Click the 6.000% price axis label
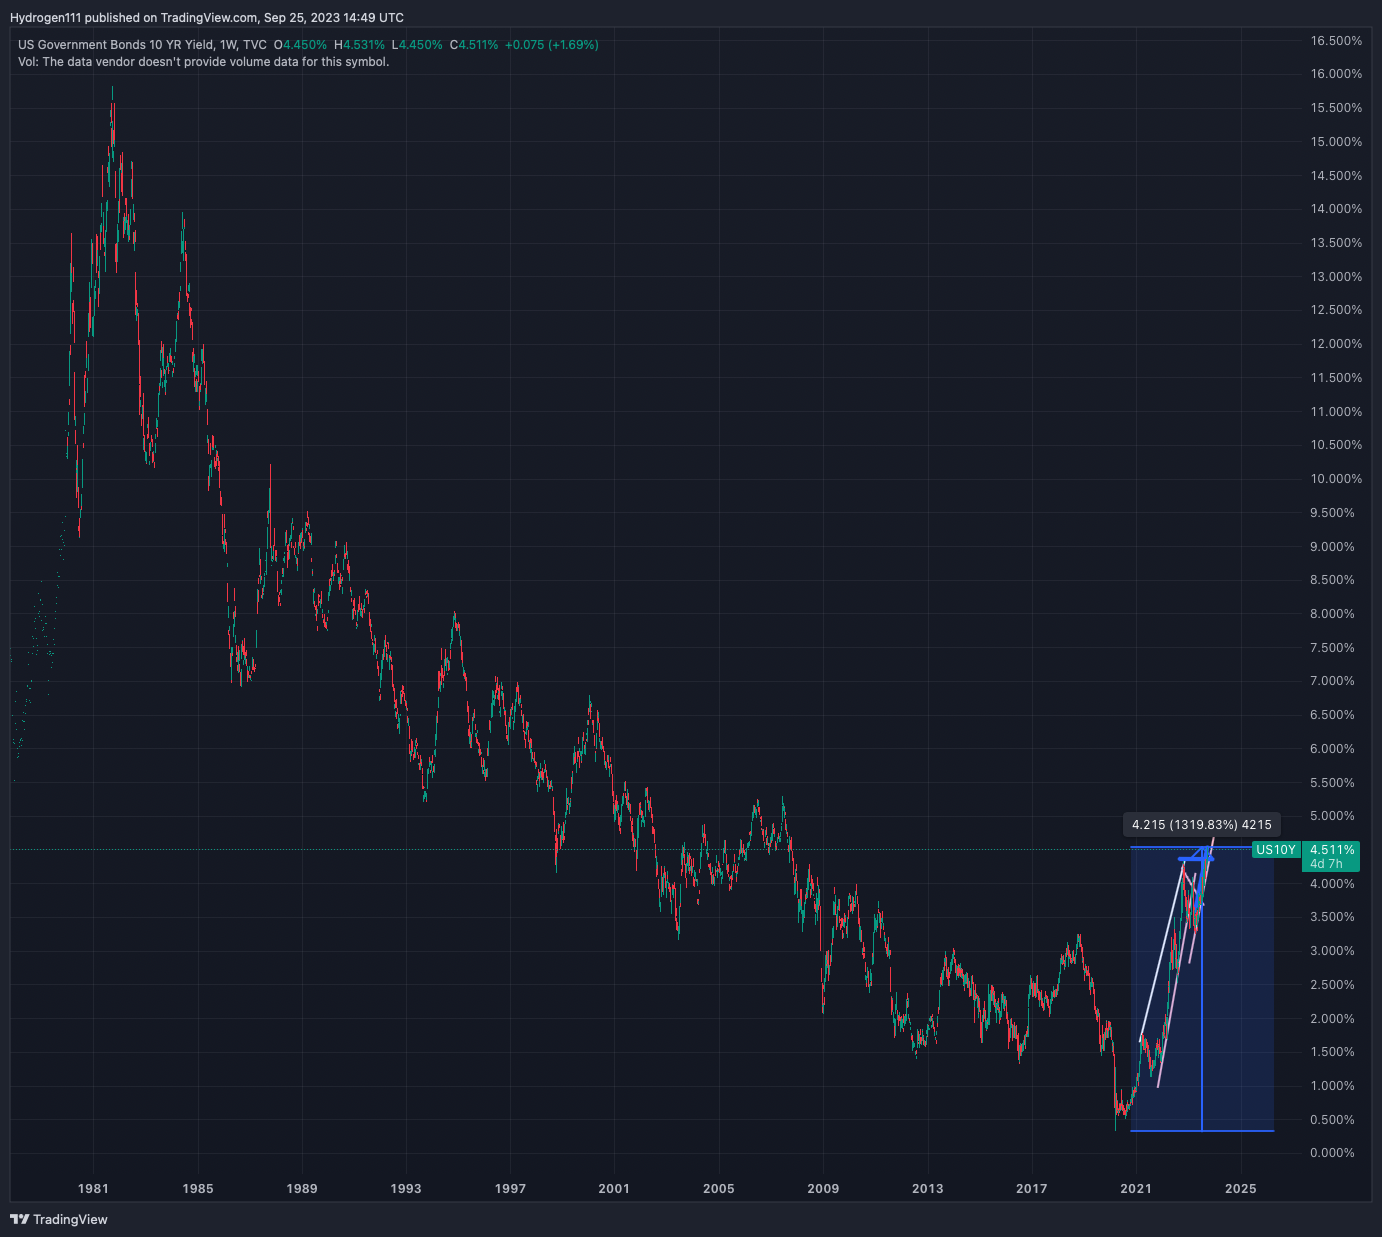Screen dimensions: 1382x1237 click(x=1333, y=749)
